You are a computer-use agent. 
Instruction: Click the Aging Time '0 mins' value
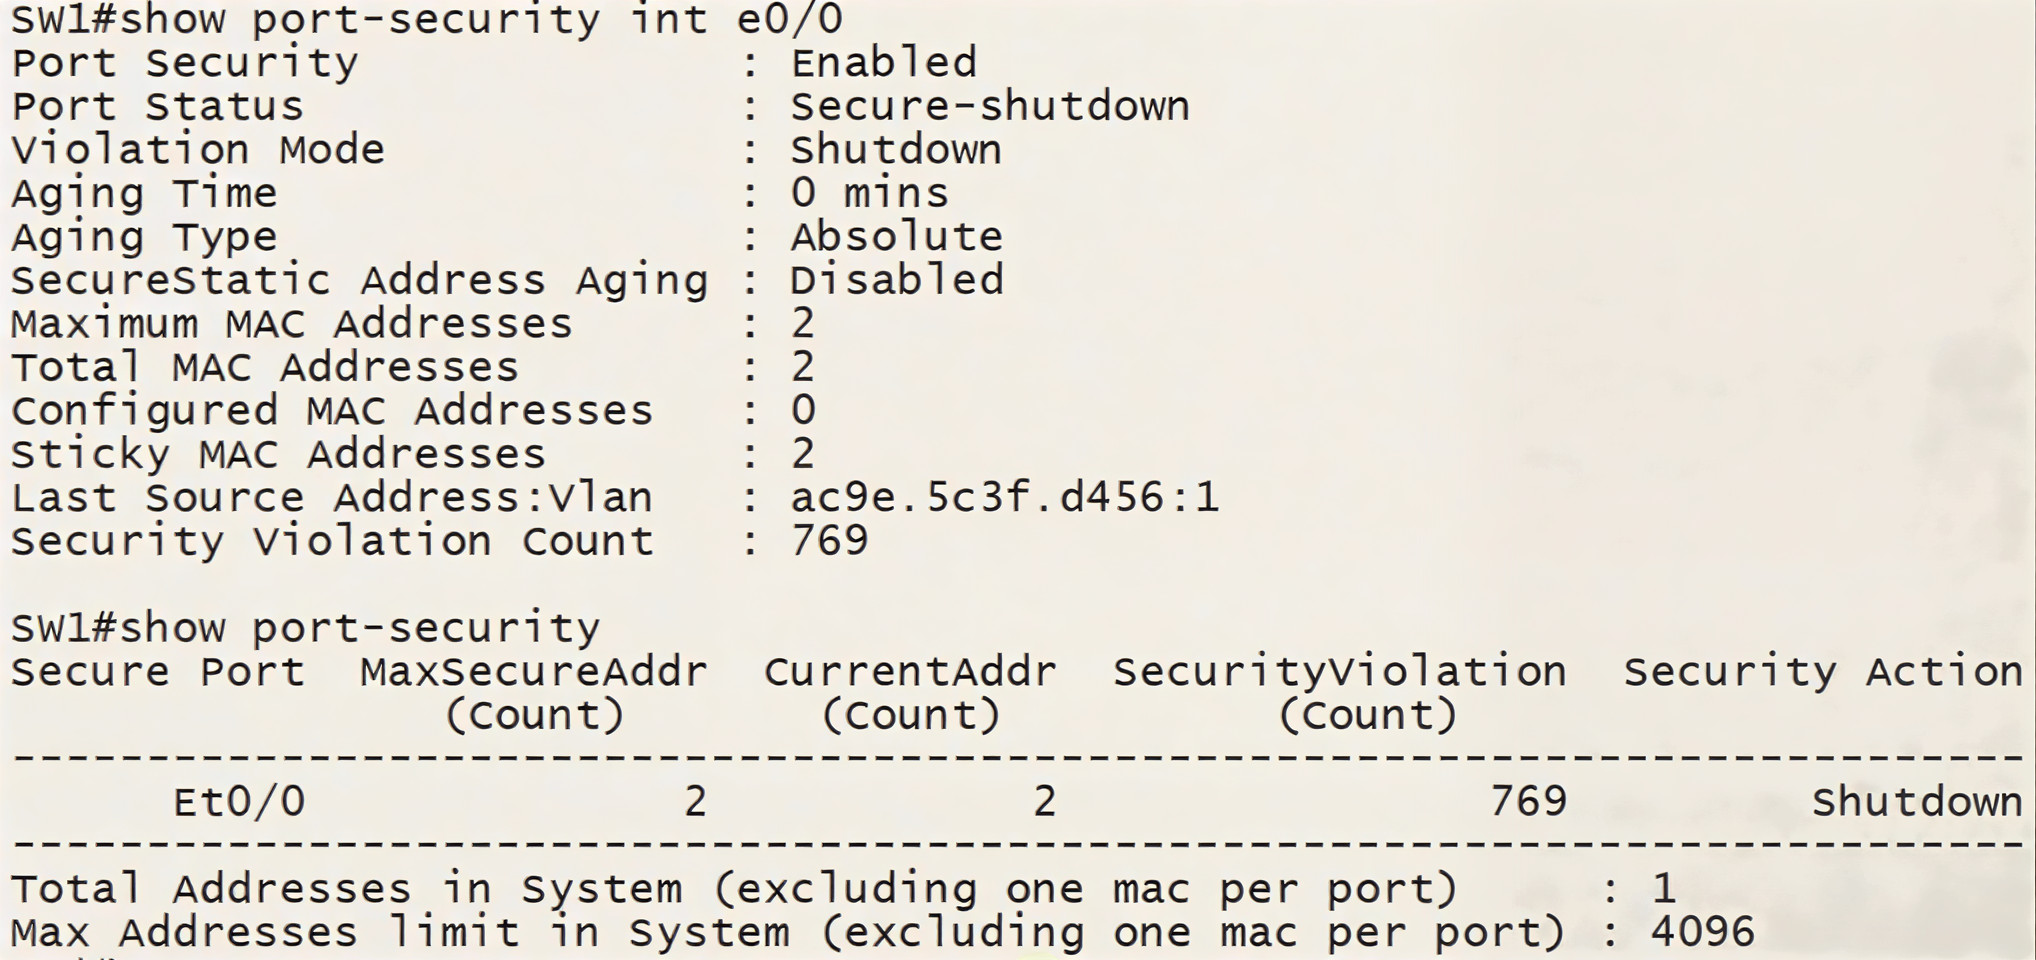(869, 193)
